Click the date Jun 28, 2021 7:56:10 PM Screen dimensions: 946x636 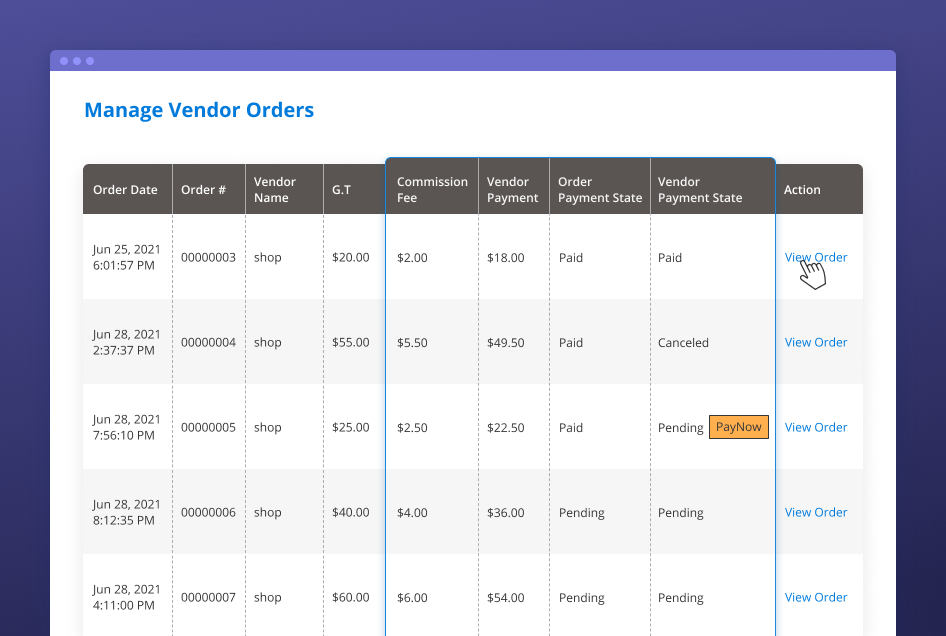[x=126, y=427]
